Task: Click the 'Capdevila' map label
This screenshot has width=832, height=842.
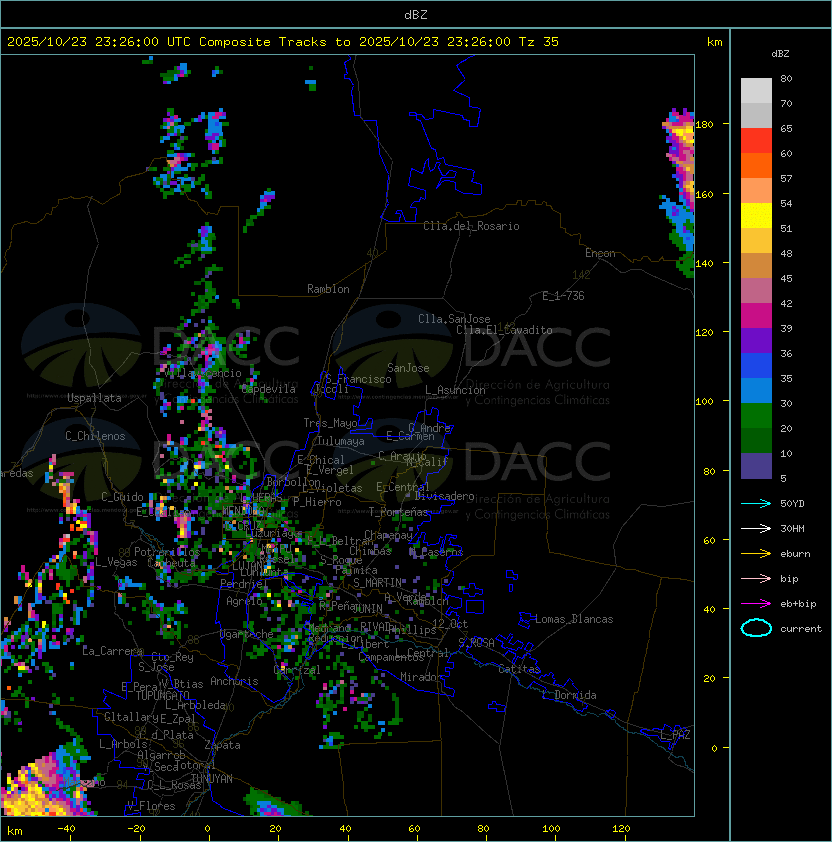Action: pos(269,389)
